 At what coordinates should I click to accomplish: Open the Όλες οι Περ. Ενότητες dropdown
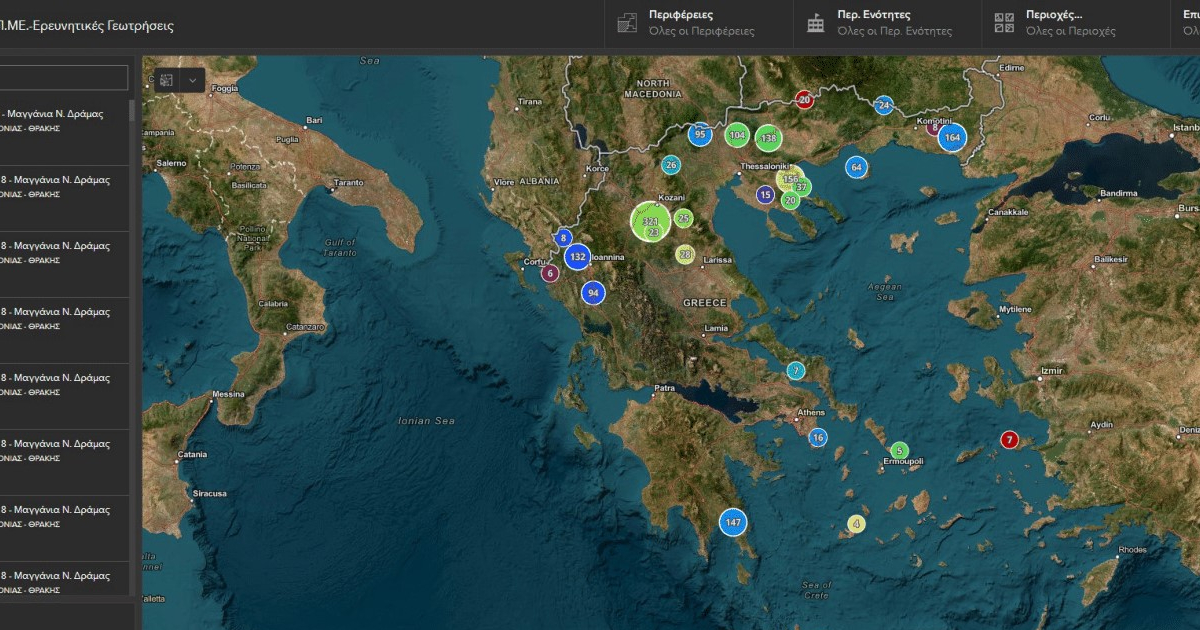click(x=894, y=32)
